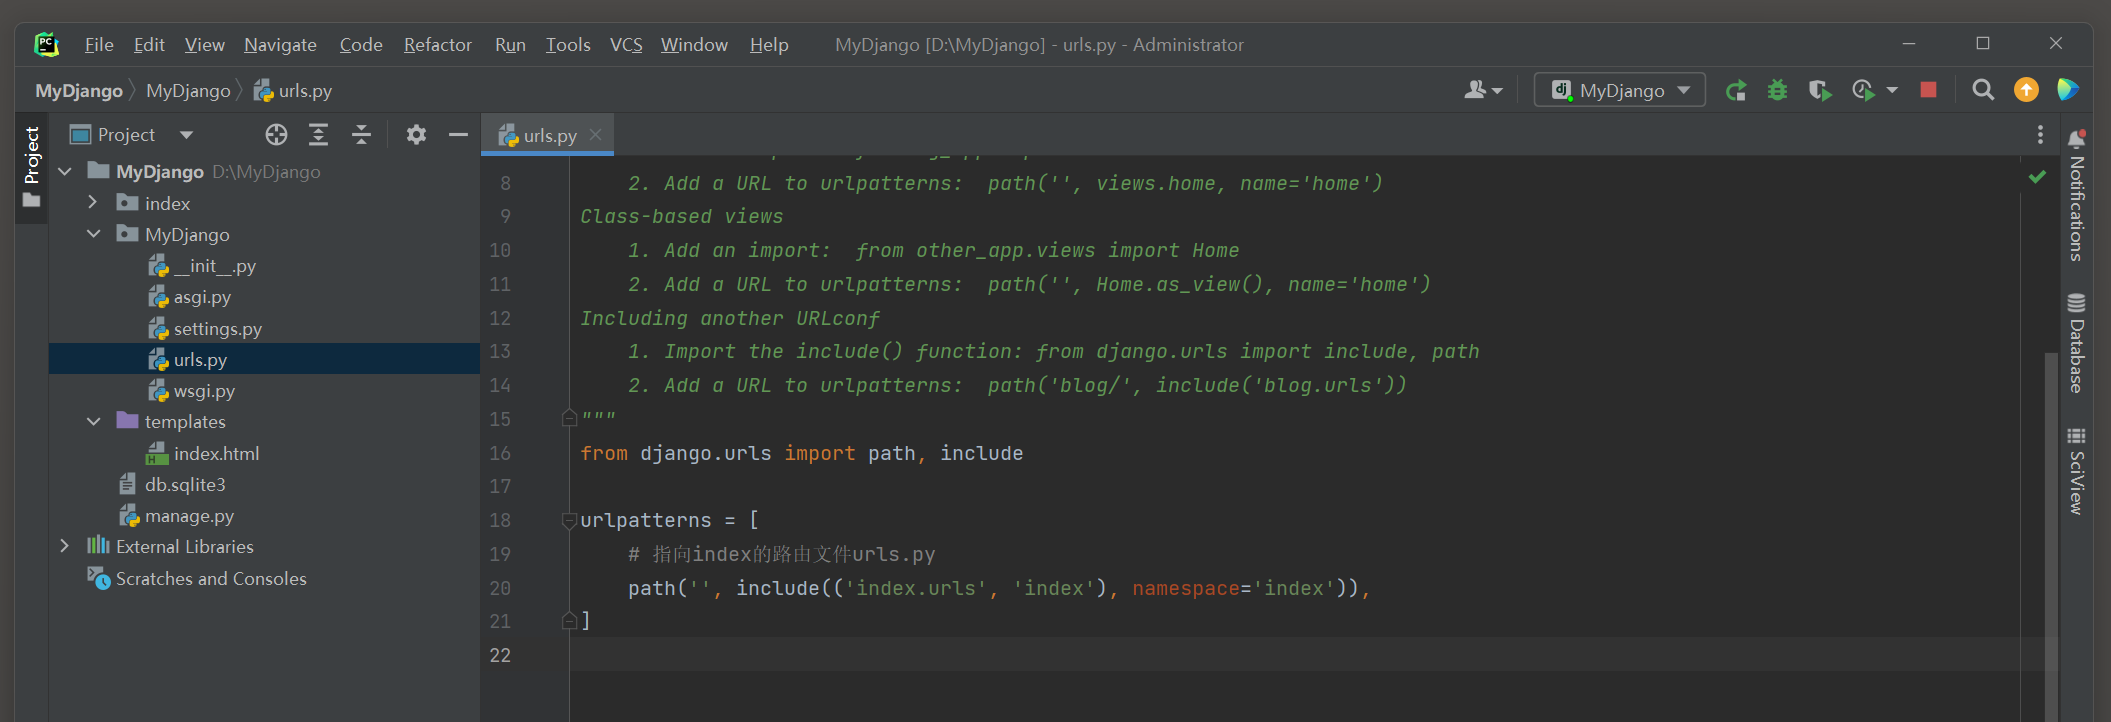Image resolution: width=2111 pixels, height=722 pixels.
Task: Select asgi.py in project tree
Action: point(190,297)
